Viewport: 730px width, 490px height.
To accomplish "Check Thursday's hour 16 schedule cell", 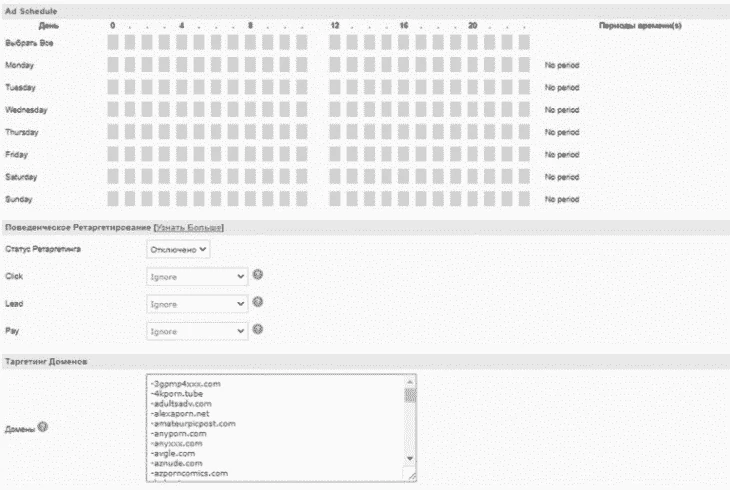I will click(404, 132).
